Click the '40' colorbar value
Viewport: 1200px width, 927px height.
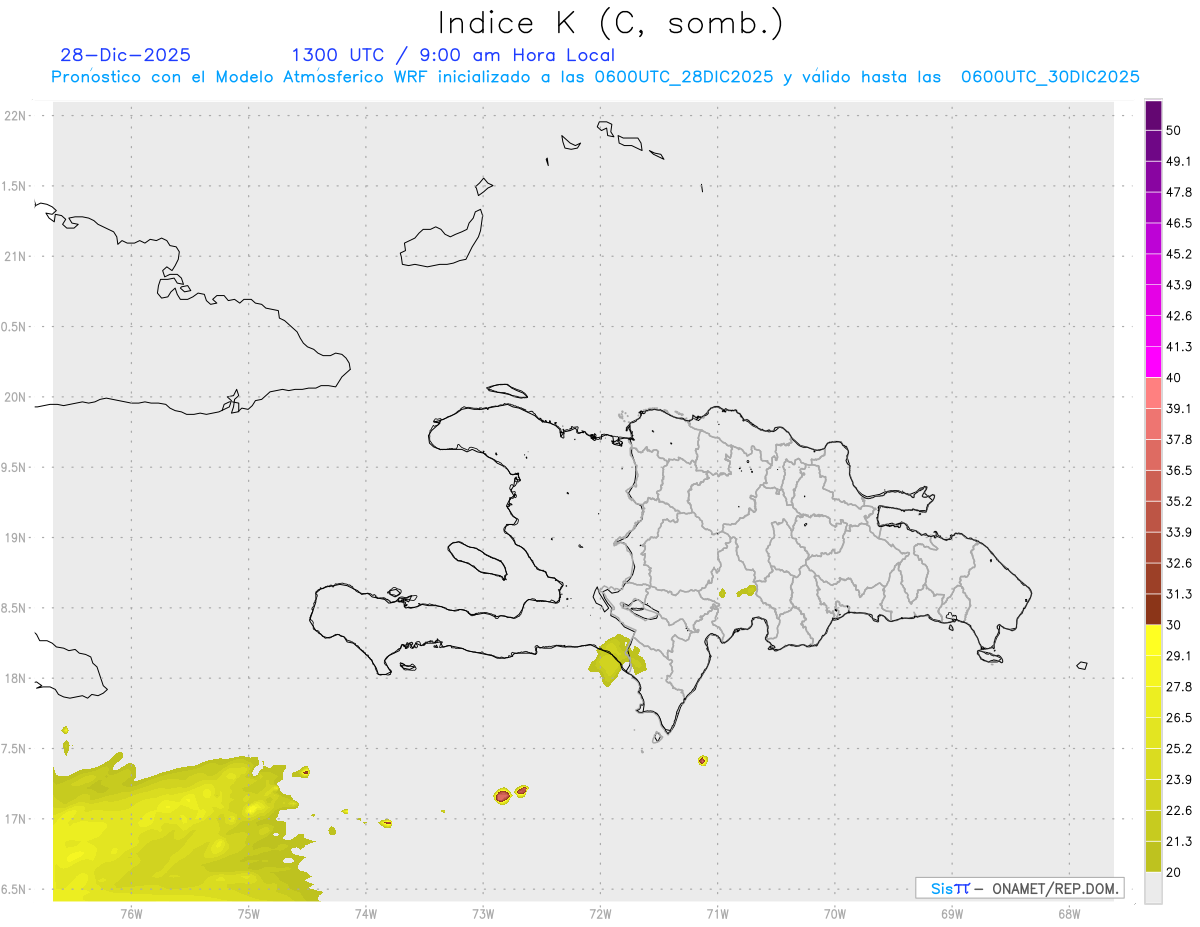[x=1175, y=378]
